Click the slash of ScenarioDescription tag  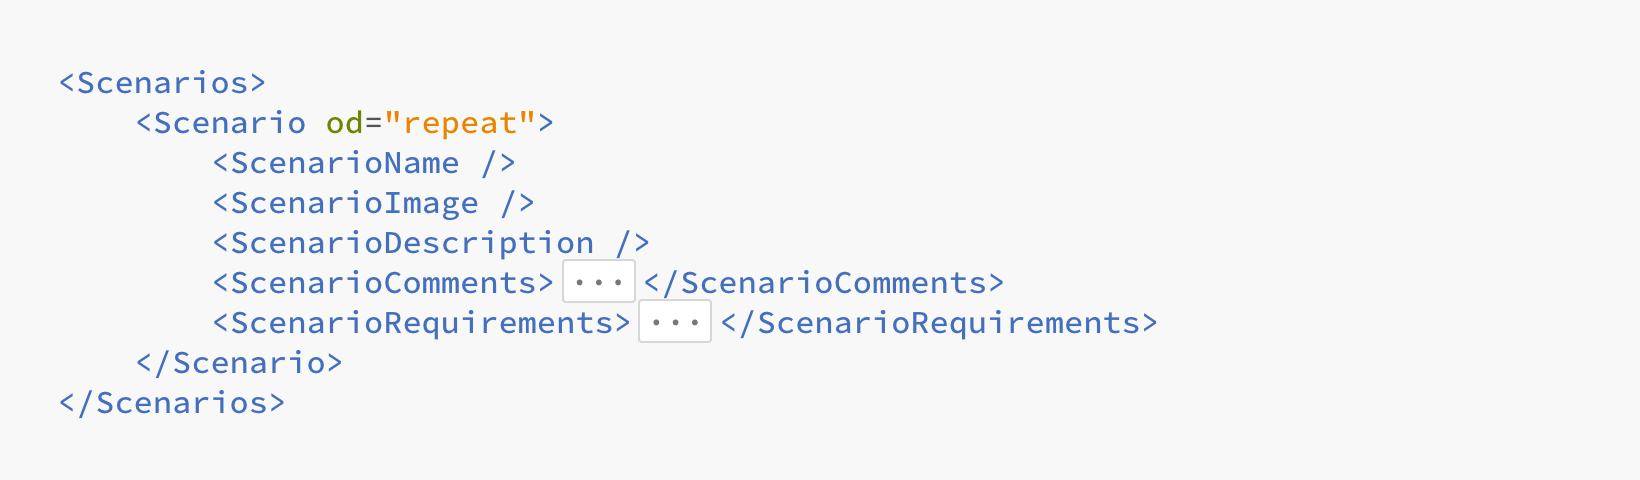pyautogui.click(x=623, y=242)
